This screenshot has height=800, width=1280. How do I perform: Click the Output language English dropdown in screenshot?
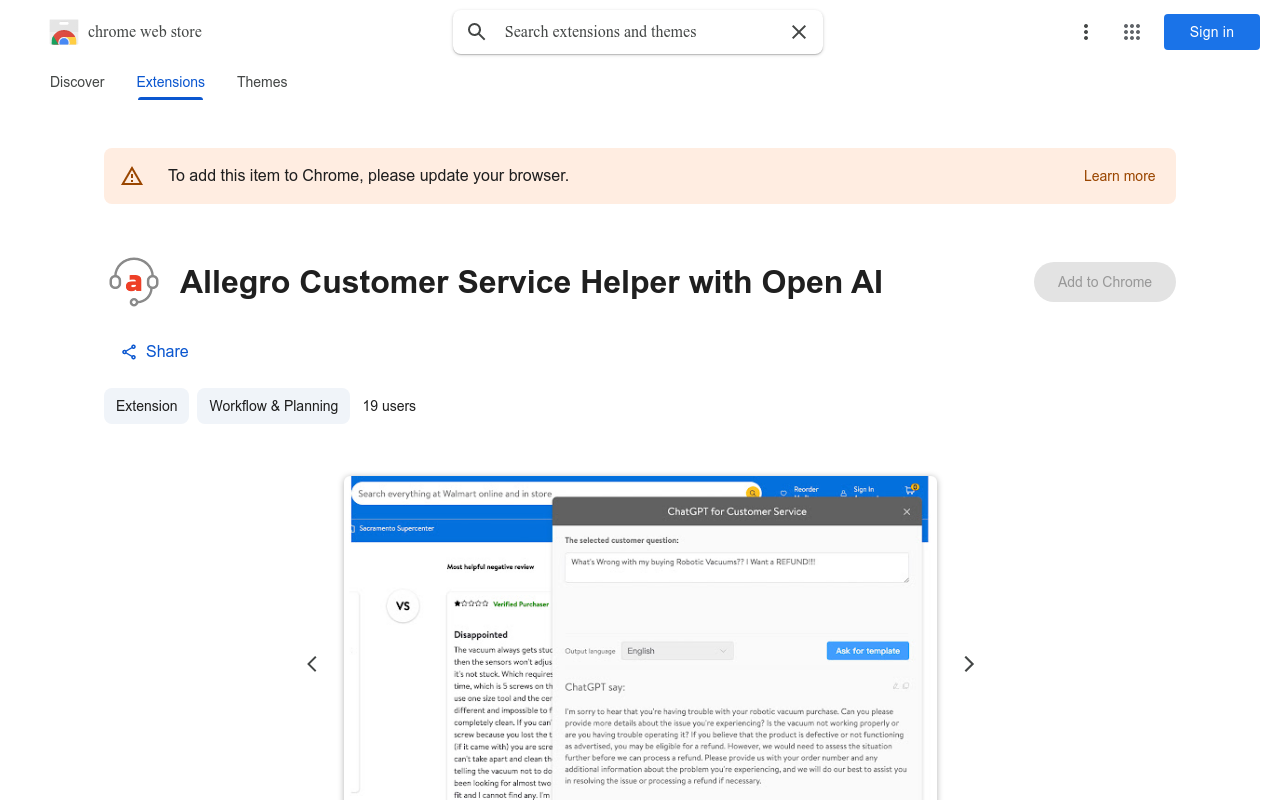677,651
